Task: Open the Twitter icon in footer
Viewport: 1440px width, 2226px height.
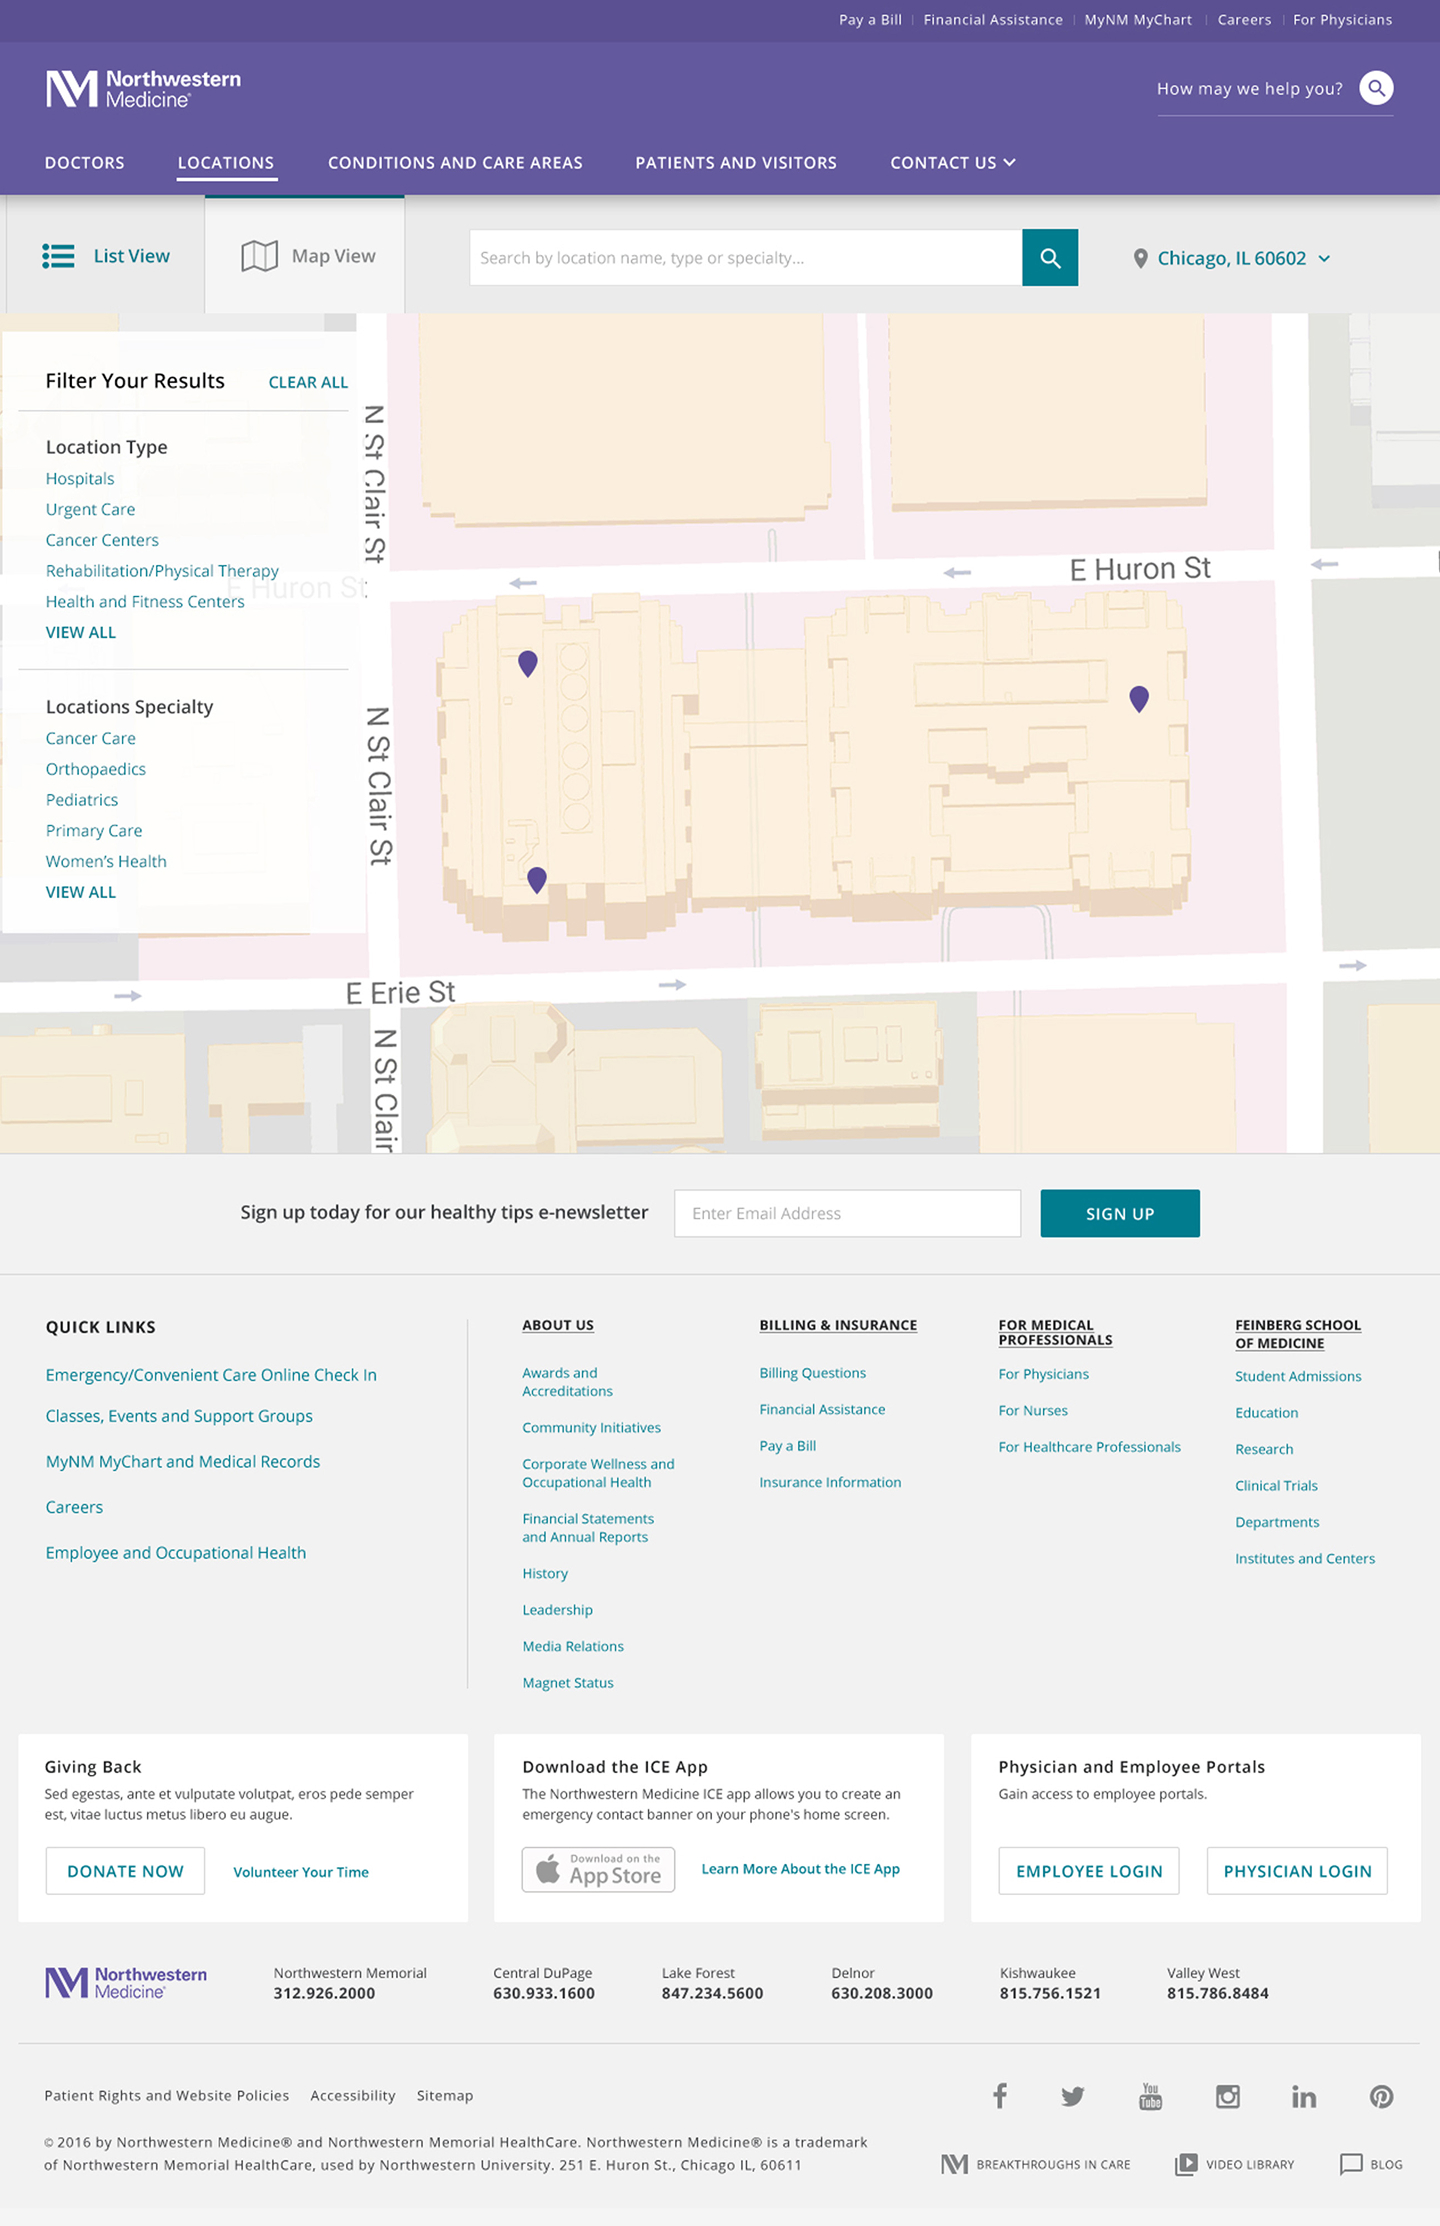Action: [x=1073, y=2096]
